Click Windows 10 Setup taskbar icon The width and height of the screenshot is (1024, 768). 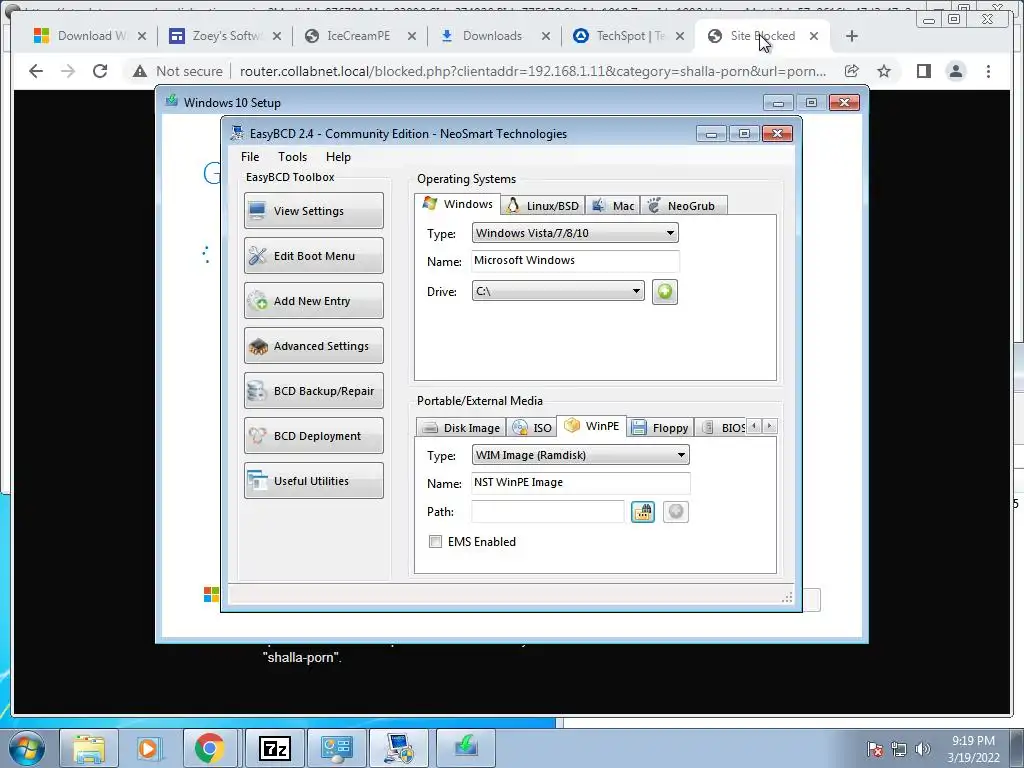[466, 748]
